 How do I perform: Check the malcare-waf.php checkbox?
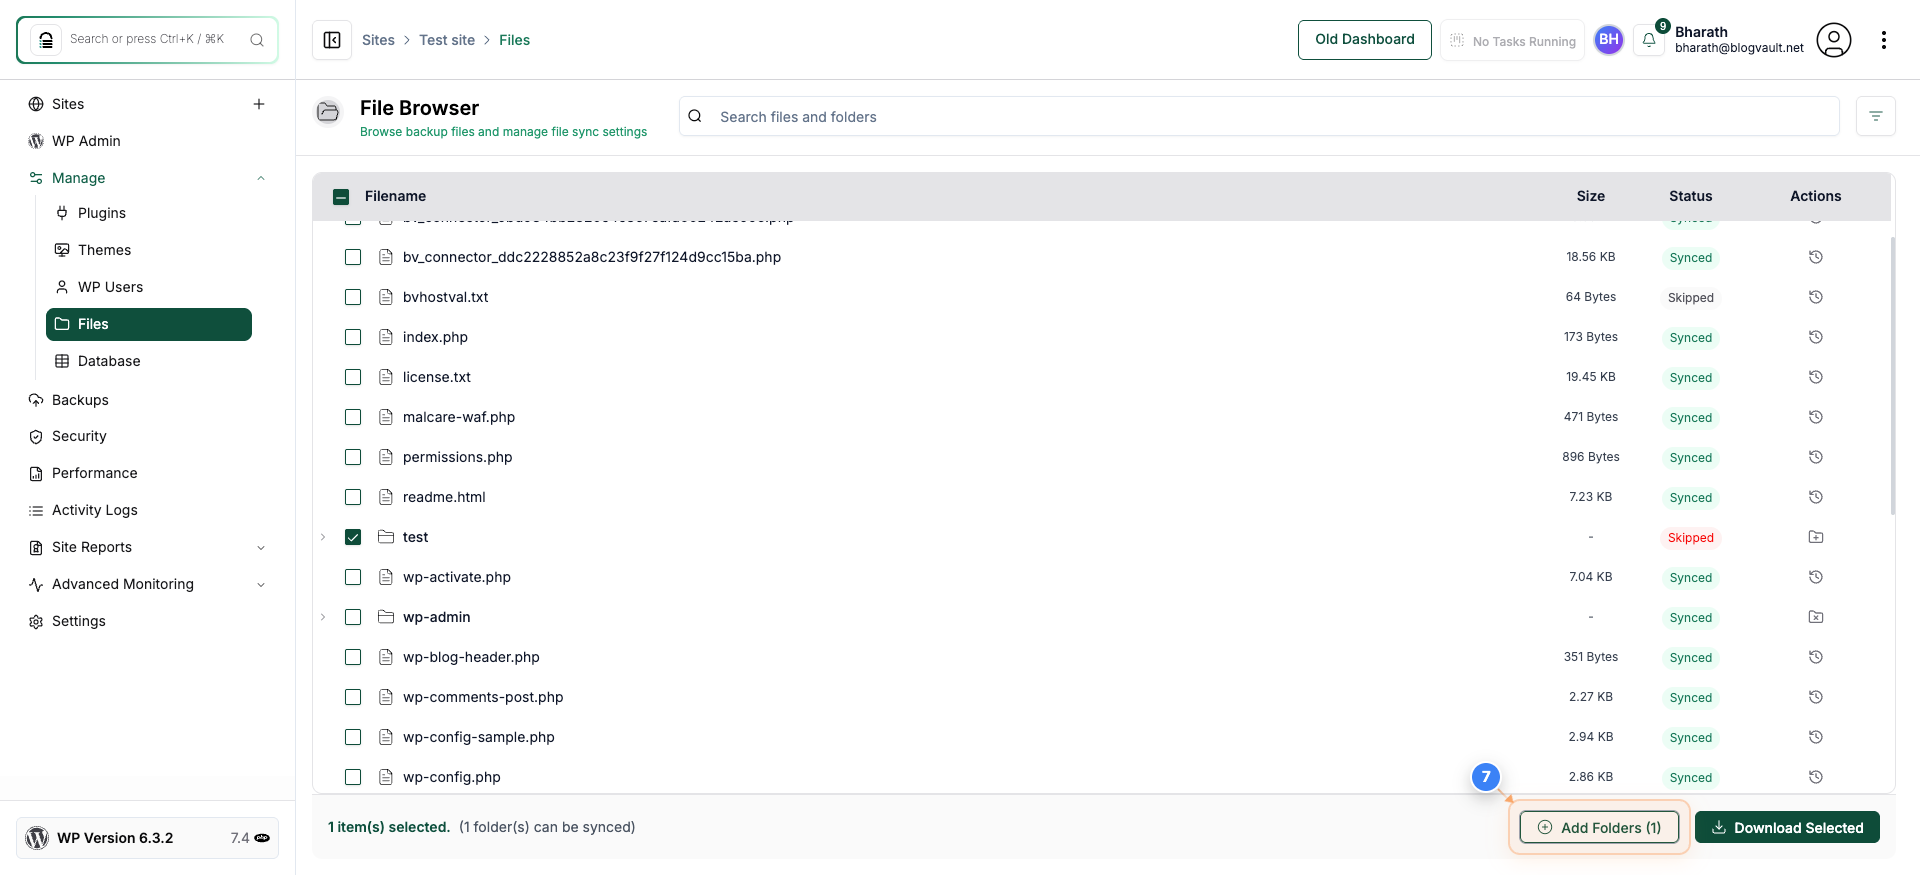coord(353,417)
